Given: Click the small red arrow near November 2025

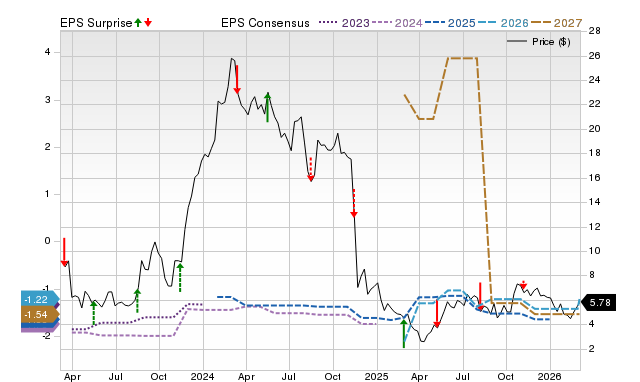Looking at the screenshot, I should 524,285.
